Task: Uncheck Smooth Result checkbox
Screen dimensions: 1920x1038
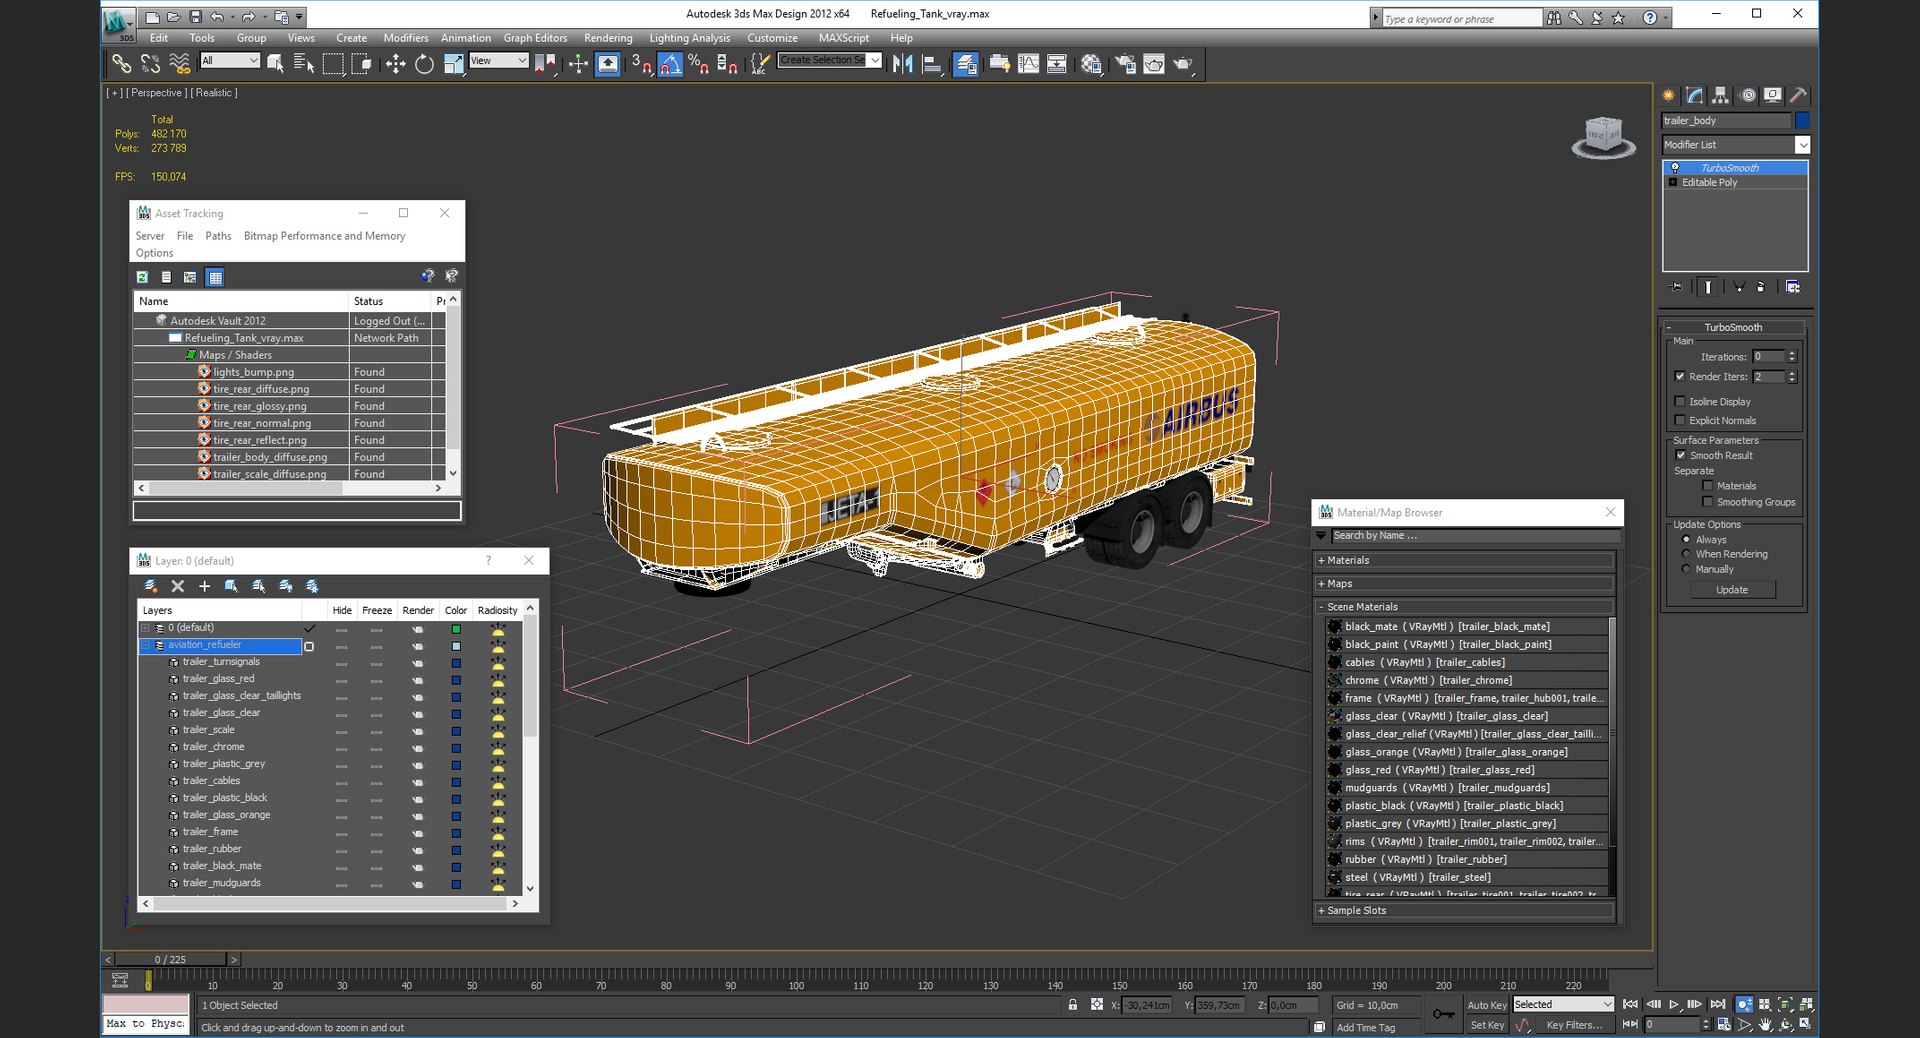Action: [1680, 455]
